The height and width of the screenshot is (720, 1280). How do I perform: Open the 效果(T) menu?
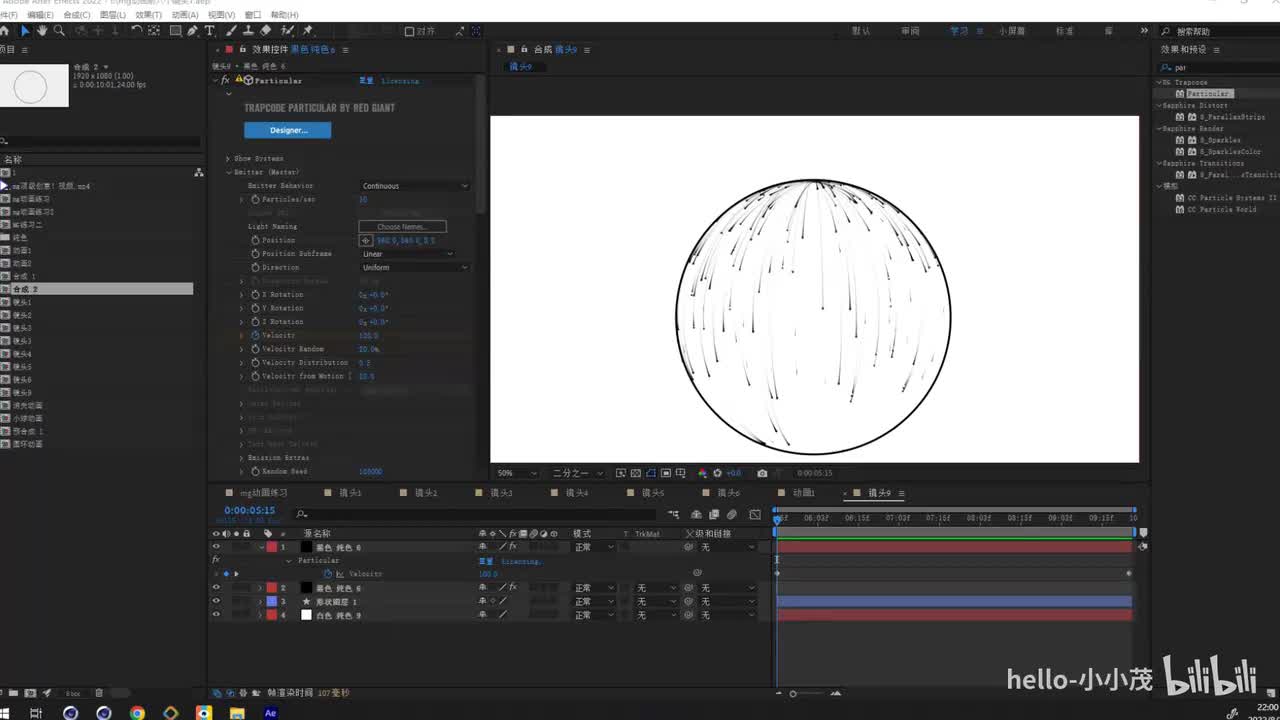(148, 15)
